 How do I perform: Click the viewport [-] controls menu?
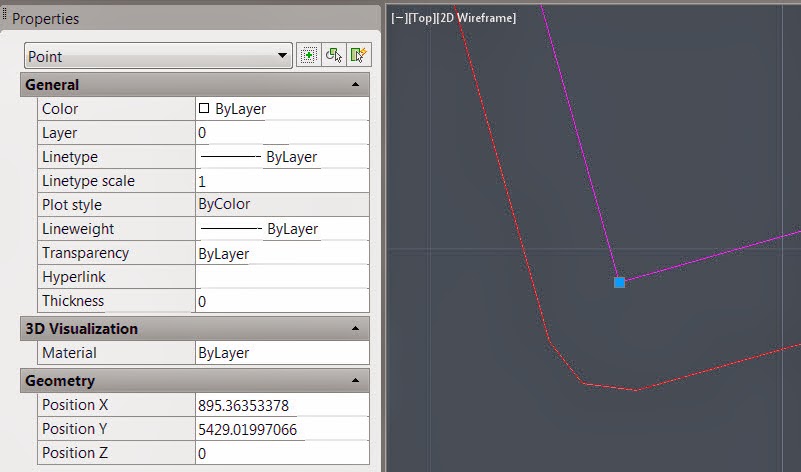click(398, 18)
